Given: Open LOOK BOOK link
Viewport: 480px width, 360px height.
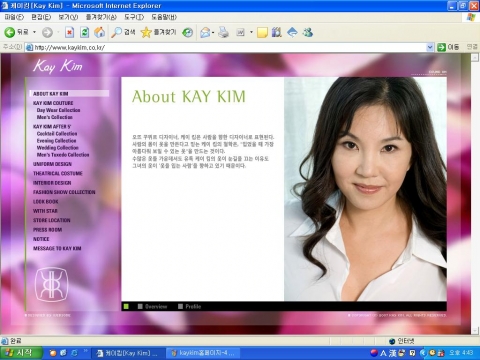Looking at the screenshot, I should pyautogui.click(x=46, y=202).
